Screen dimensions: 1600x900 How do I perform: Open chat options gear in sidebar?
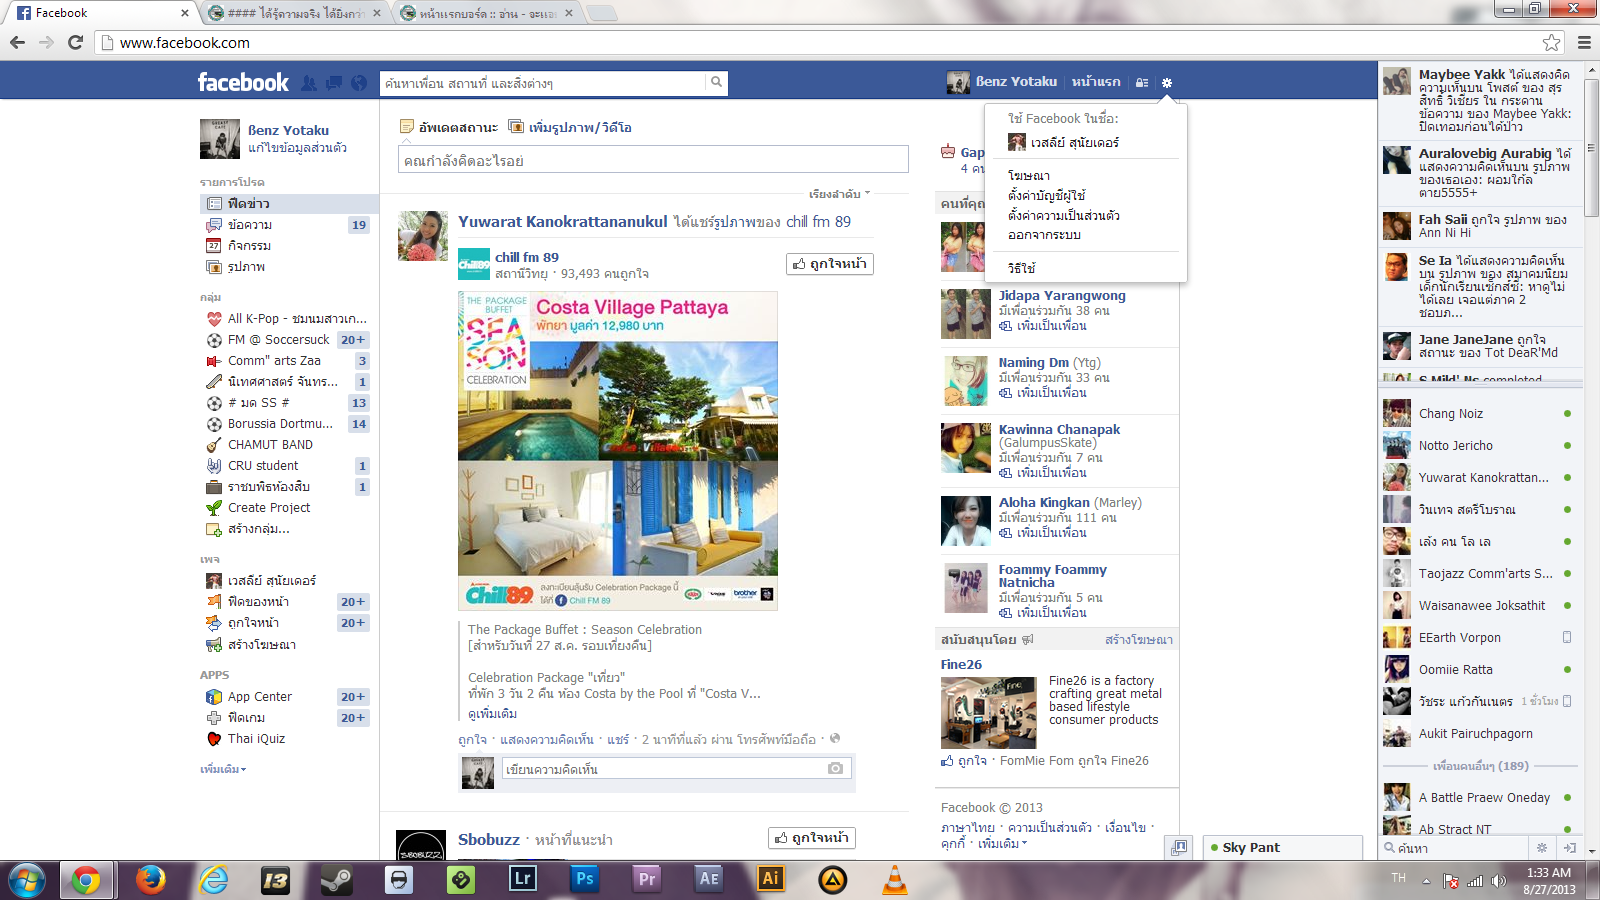(1541, 848)
